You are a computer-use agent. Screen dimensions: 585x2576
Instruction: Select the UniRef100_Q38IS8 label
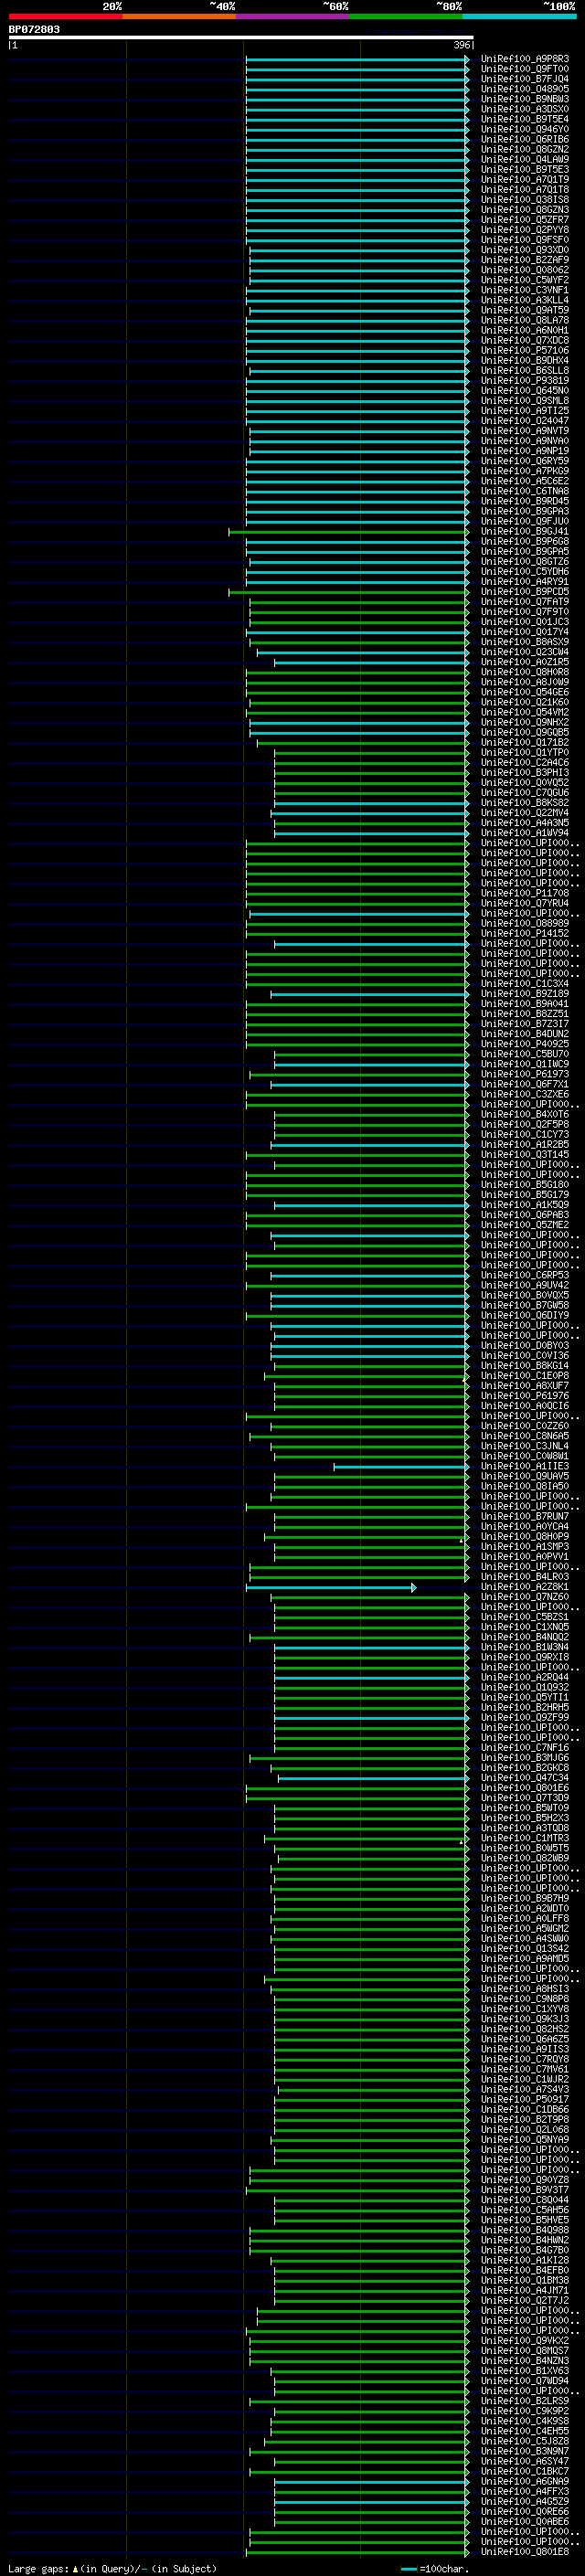[525, 200]
